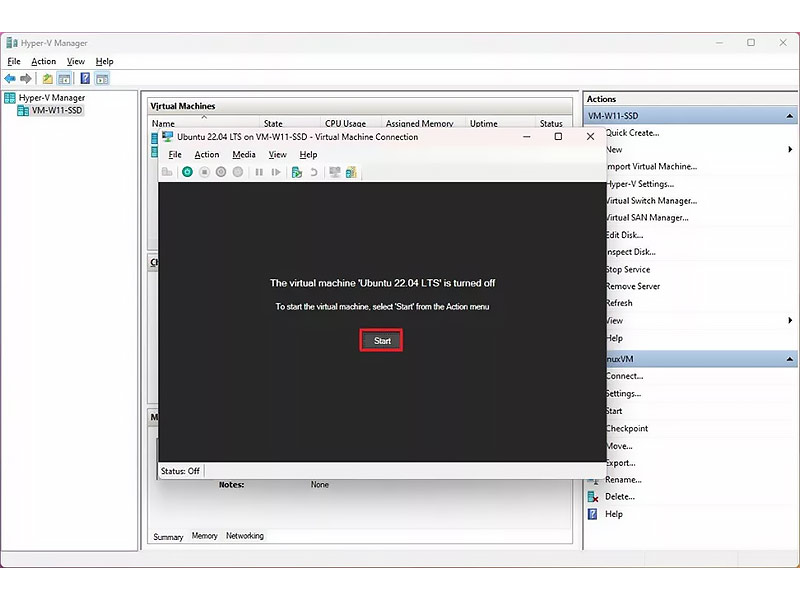Screen dimensions: 800x600
Task: Open Virtual SAN Manager from Actions
Action: (647, 217)
